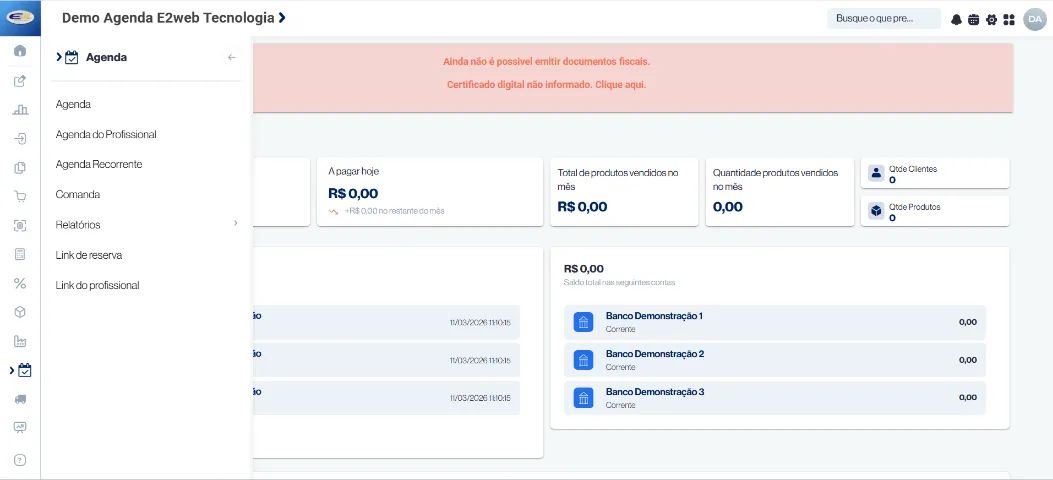This screenshot has height=480, width=1053.
Task: Click the Banco Demonstração 2 bank icon
Action: (x=584, y=360)
